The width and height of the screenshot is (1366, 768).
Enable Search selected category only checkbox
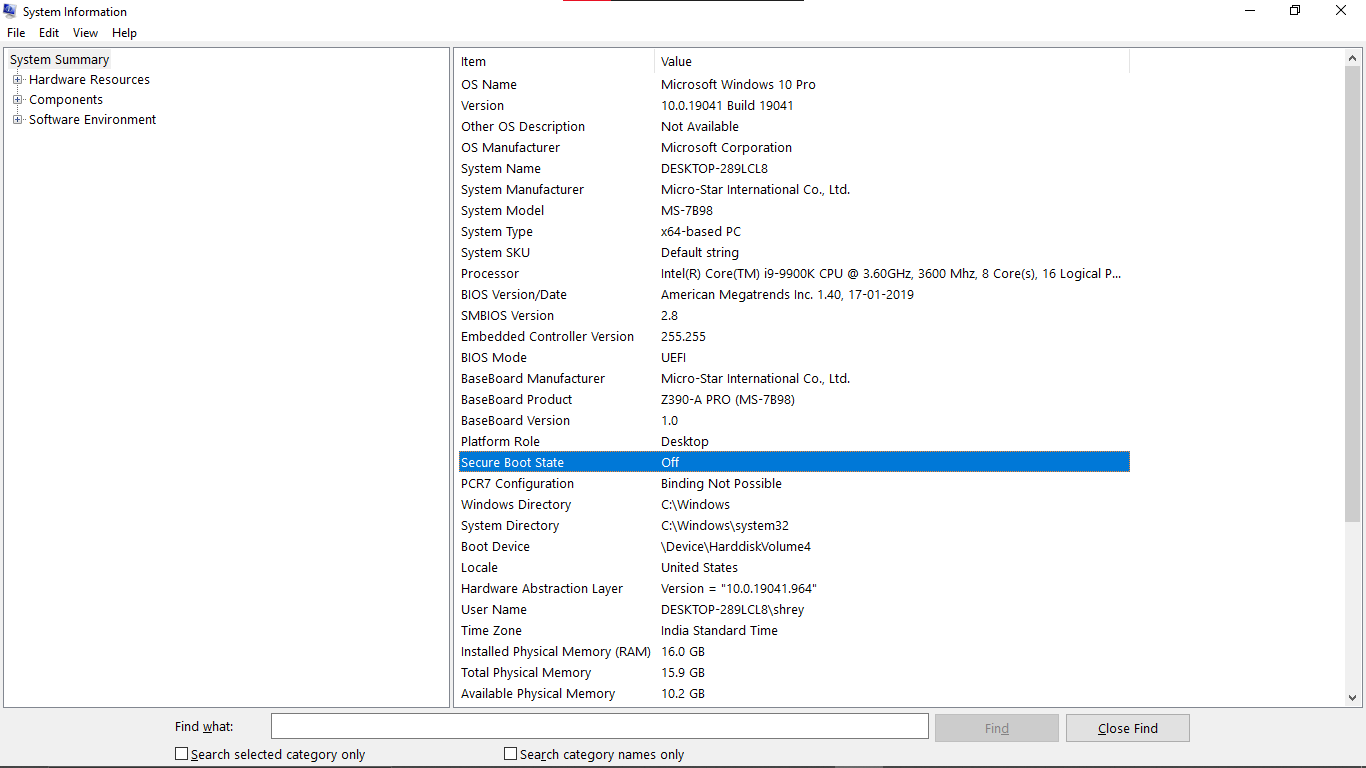182,754
